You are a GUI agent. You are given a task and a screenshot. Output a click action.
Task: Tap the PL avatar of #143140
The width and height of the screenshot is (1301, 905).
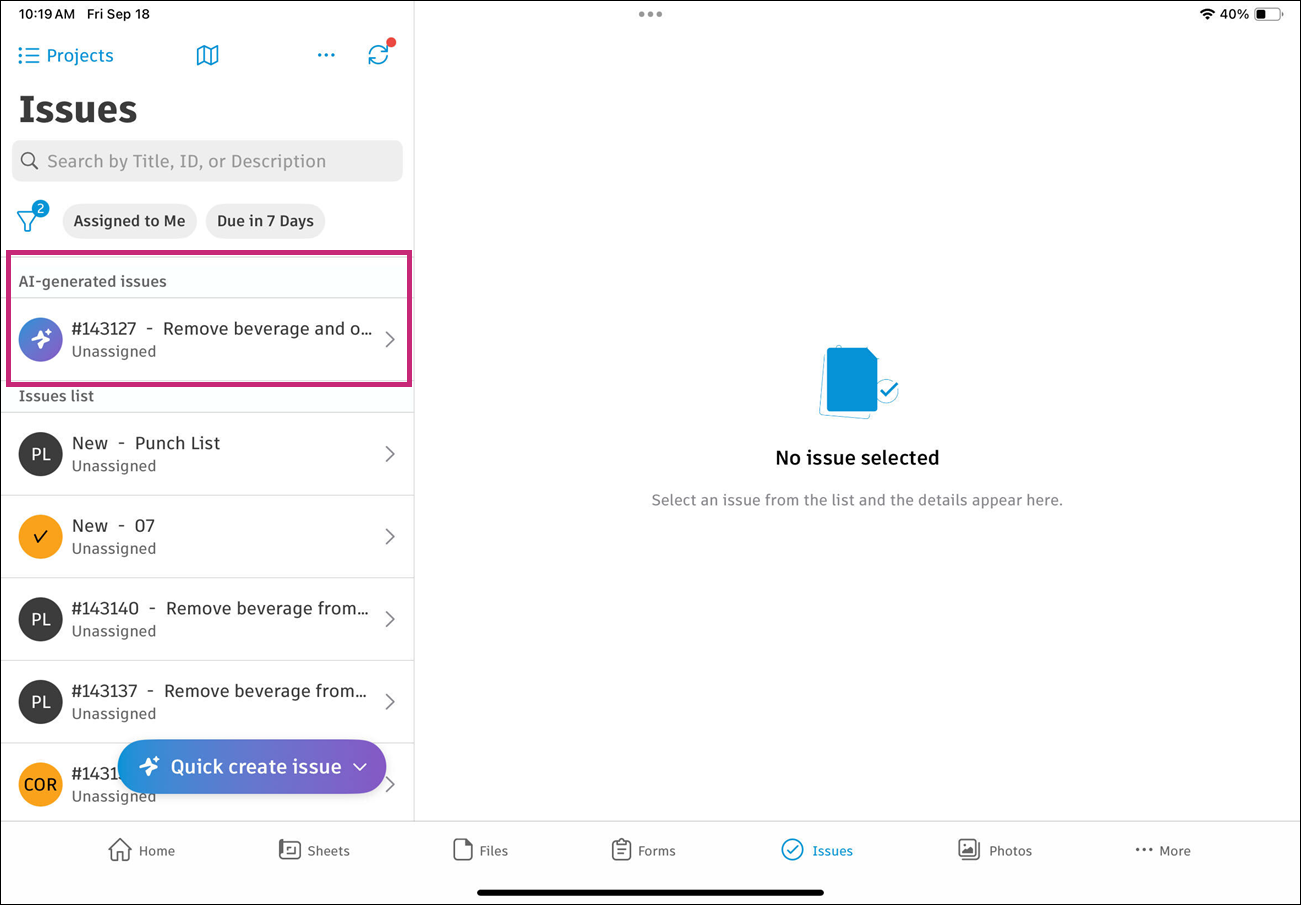pyautogui.click(x=41, y=619)
